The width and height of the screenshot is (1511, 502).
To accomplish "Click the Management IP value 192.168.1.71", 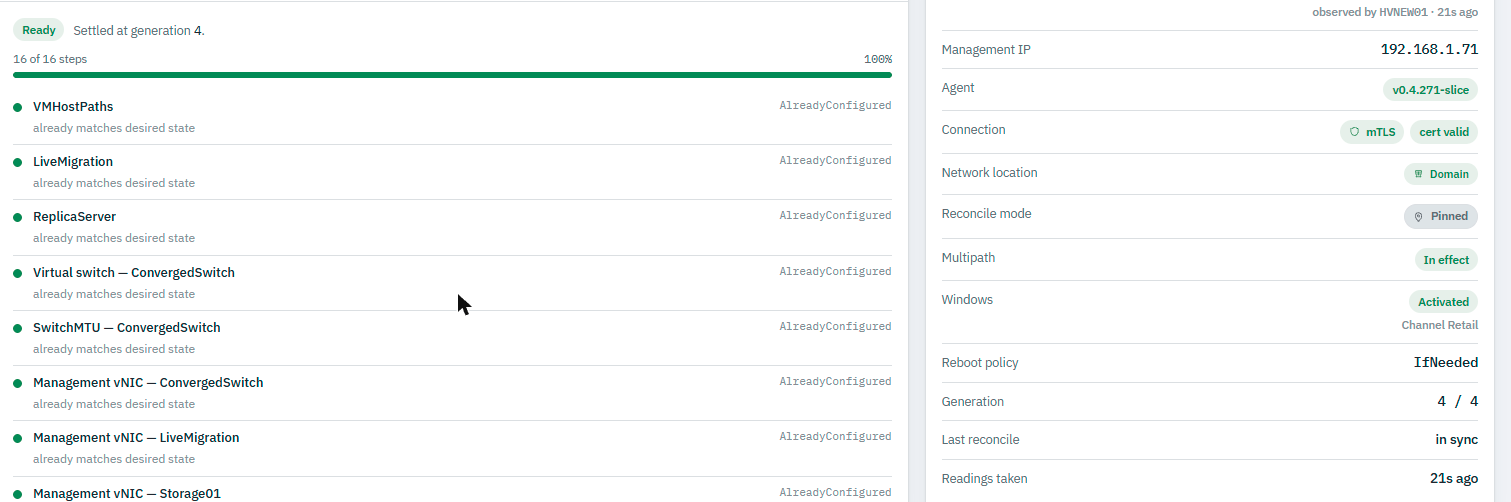I will click(1429, 49).
